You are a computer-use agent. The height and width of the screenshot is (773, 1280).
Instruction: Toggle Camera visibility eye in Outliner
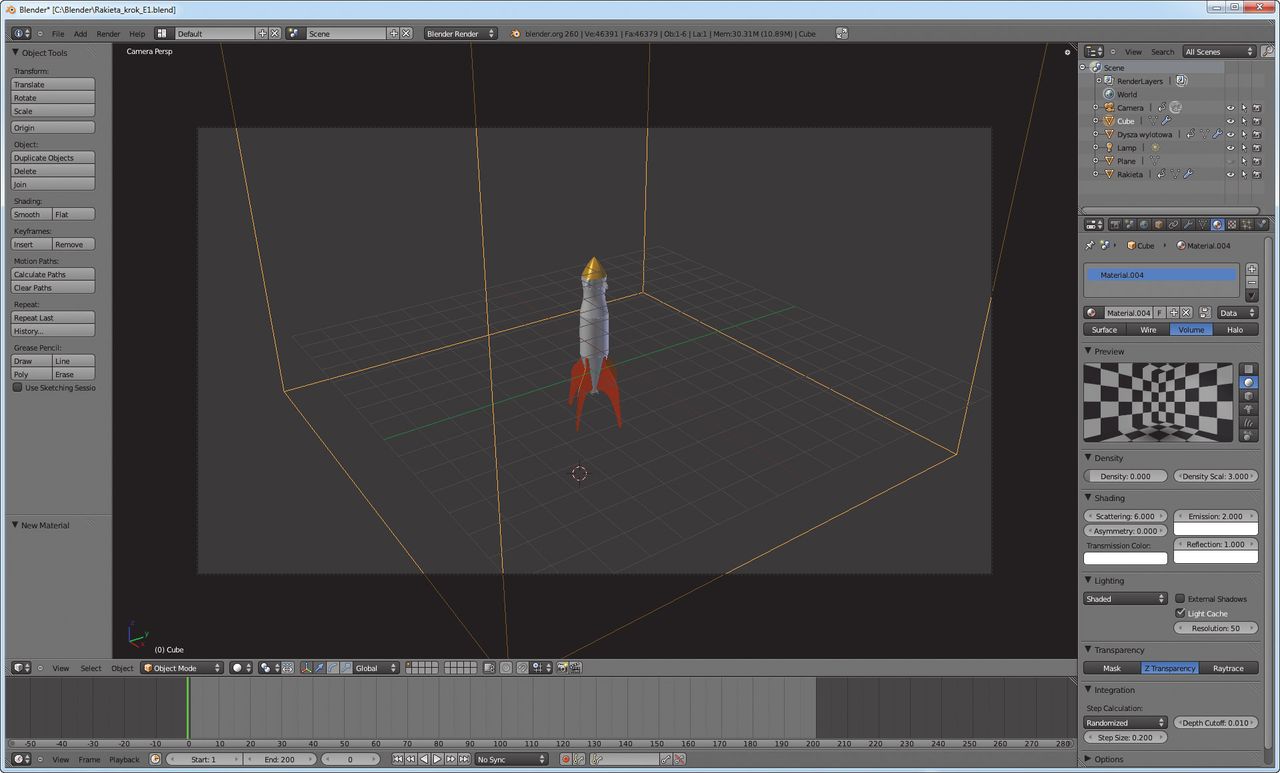point(1230,107)
